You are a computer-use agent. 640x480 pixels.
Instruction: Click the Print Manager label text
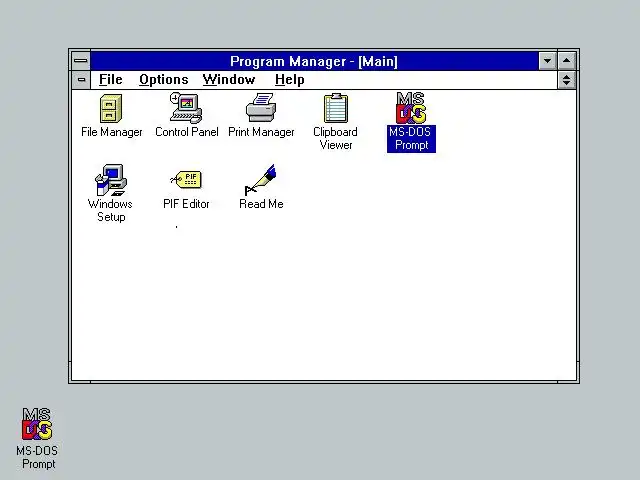[261, 132]
